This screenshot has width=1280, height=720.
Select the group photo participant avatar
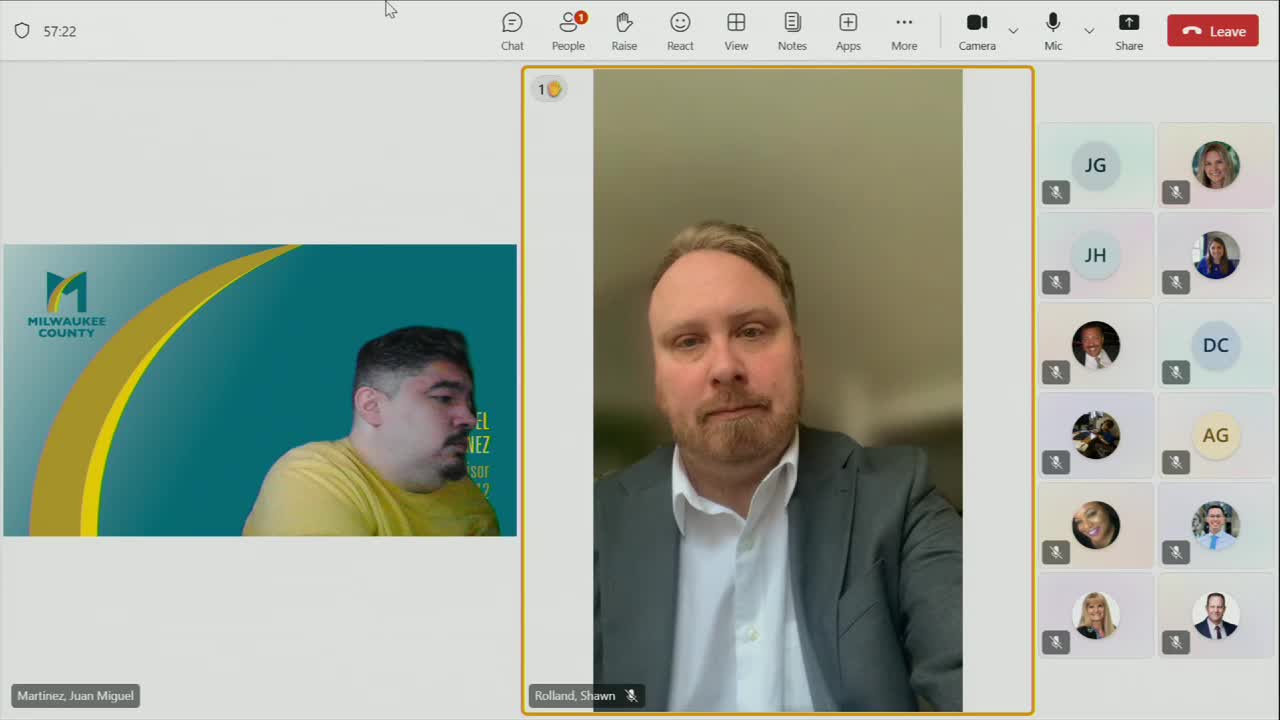[1096, 435]
